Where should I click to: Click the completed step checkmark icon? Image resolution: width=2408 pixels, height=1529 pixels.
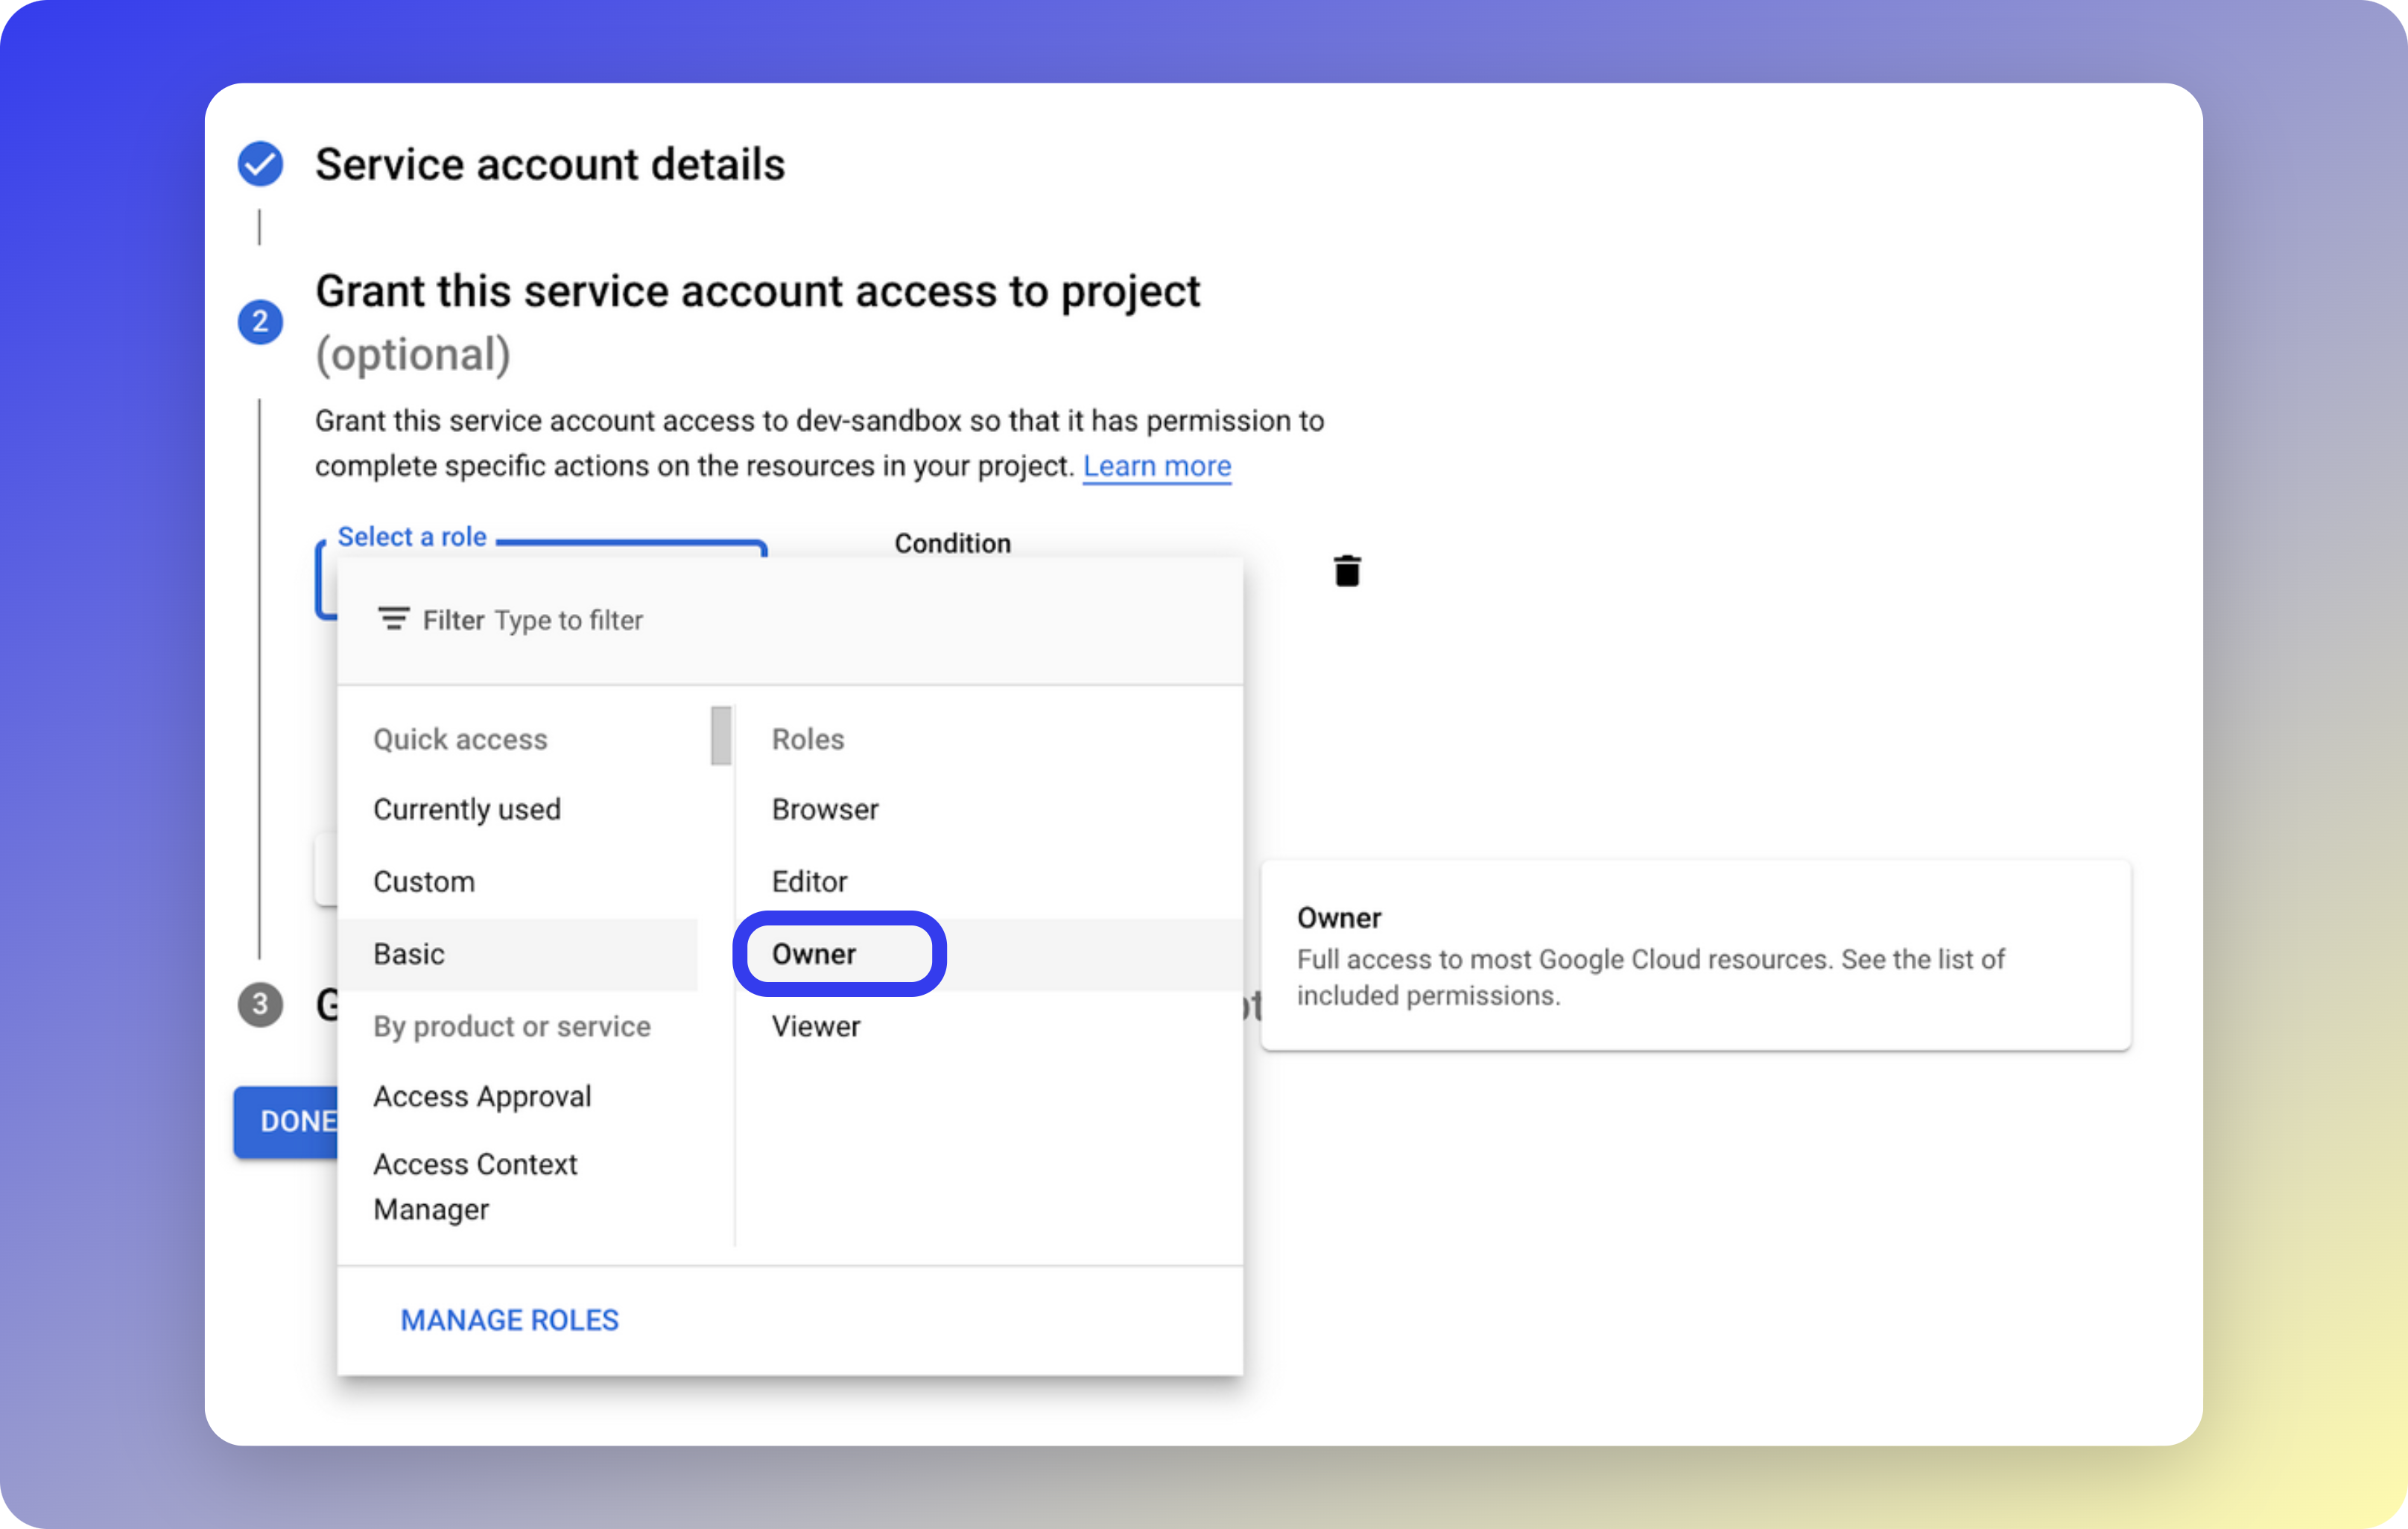(x=260, y=164)
